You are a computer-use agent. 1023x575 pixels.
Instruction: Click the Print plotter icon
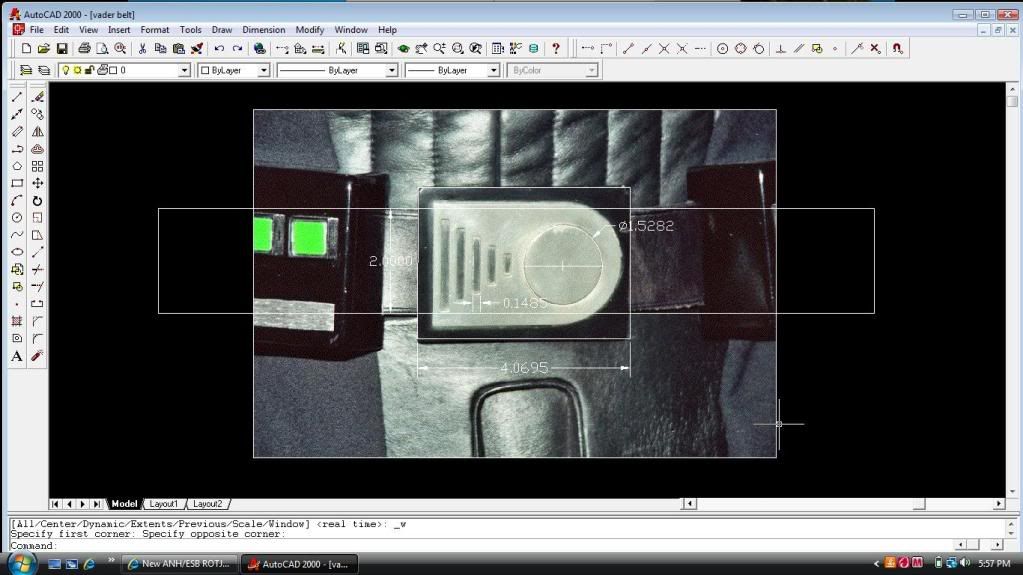pyautogui.click(x=84, y=48)
